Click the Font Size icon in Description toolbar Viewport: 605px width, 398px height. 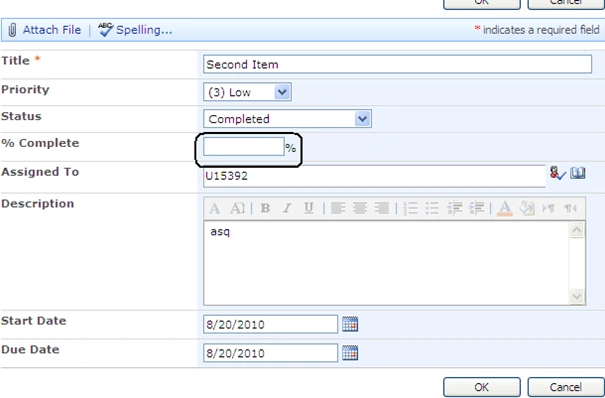(237, 209)
